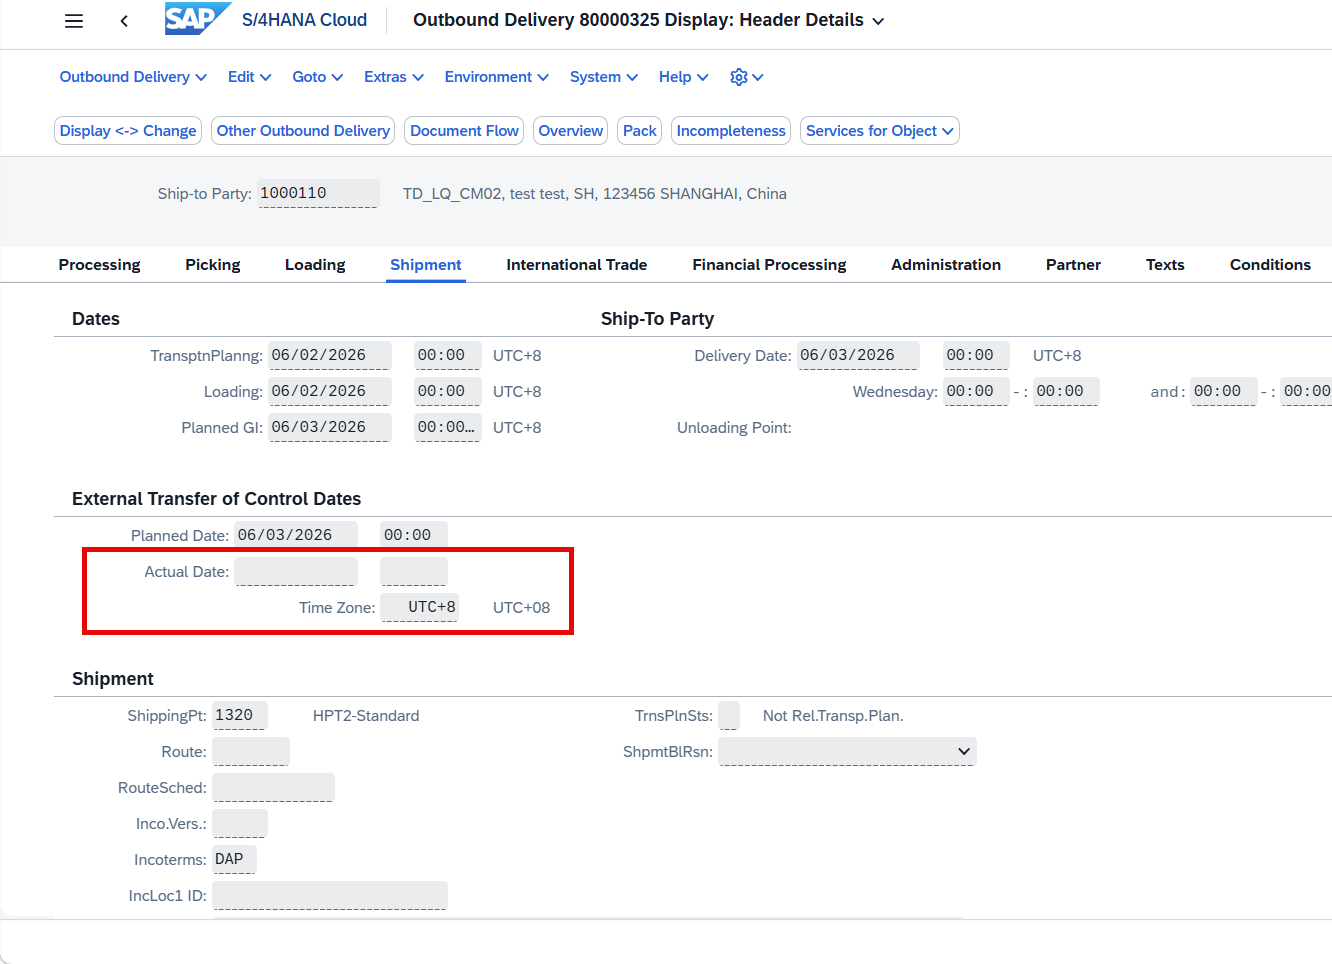This screenshot has width=1332, height=964.
Task: Click the Route field
Action: 251,751
